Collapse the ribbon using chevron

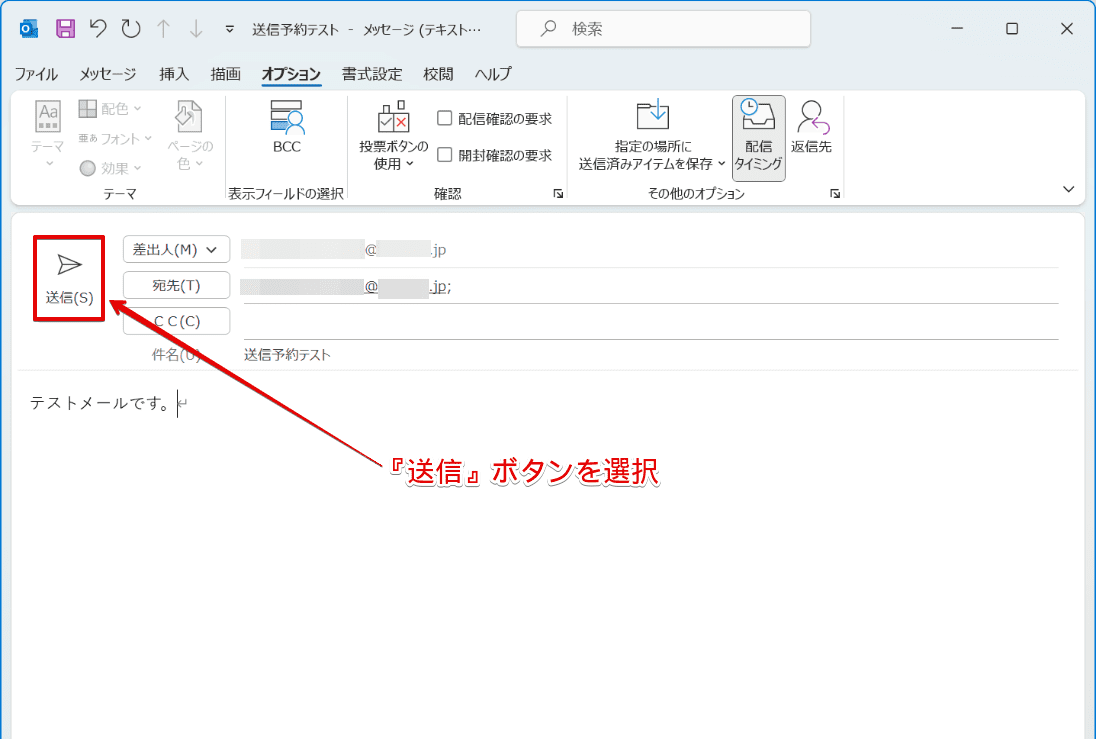pos(1068,189)
